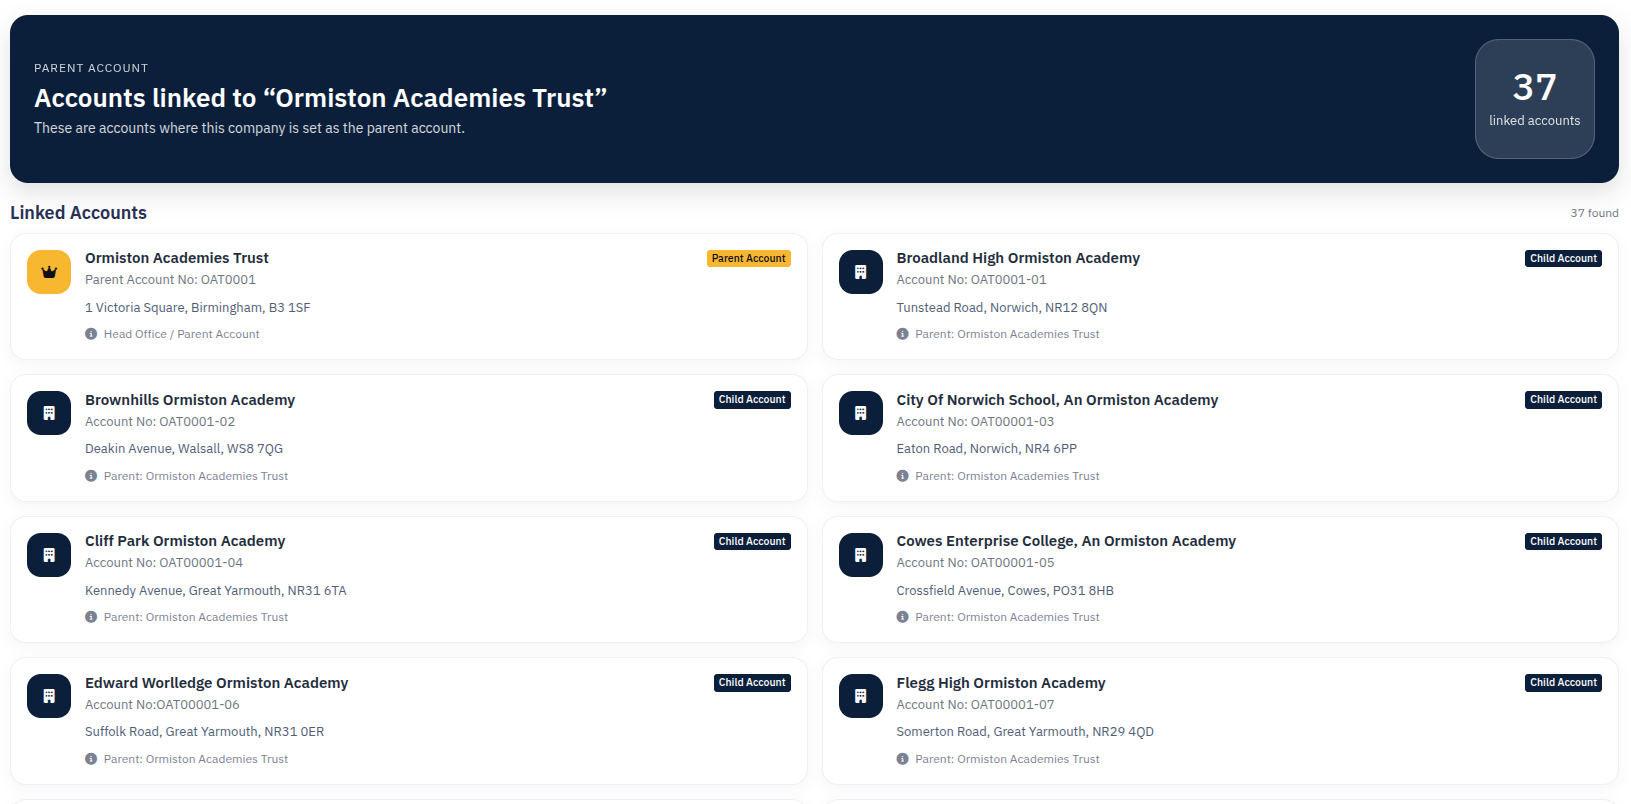This screenshot has height=804, width=1631.
Task: Click the info icon under Deakin Avenue, Walsall address
Action: coord(91,476)
